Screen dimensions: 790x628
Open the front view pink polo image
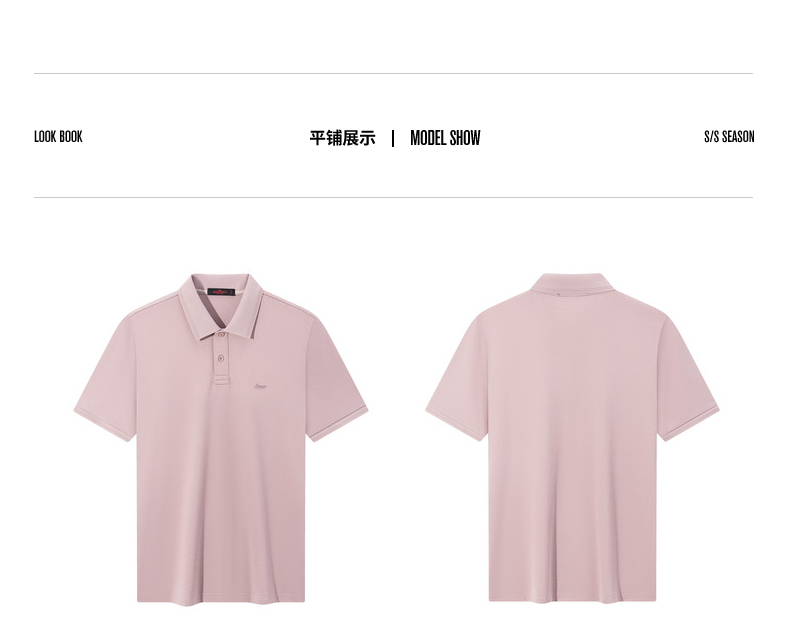click(221, 438)
